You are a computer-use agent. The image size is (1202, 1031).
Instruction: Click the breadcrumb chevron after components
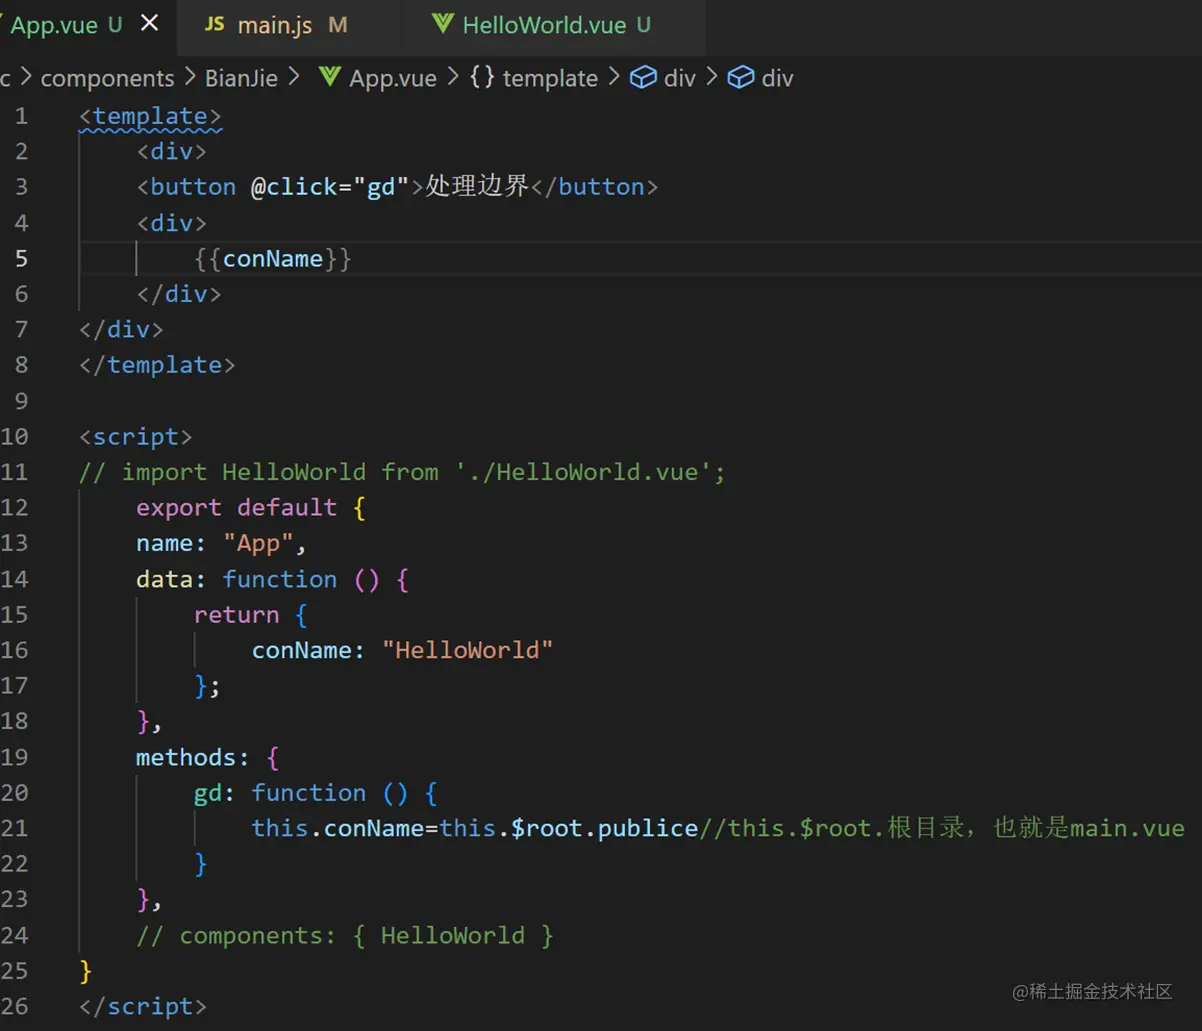click(x=190, y=77)
